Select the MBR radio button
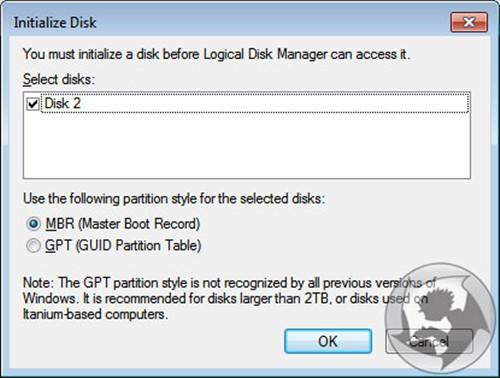The width and height of the screenshot is (500, 378). pos(33,224)
